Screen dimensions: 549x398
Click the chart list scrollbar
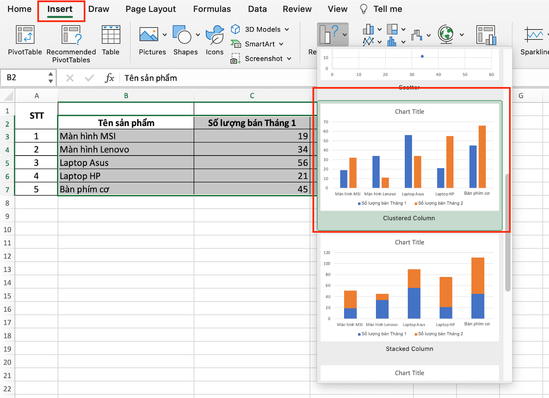(507, 232)
